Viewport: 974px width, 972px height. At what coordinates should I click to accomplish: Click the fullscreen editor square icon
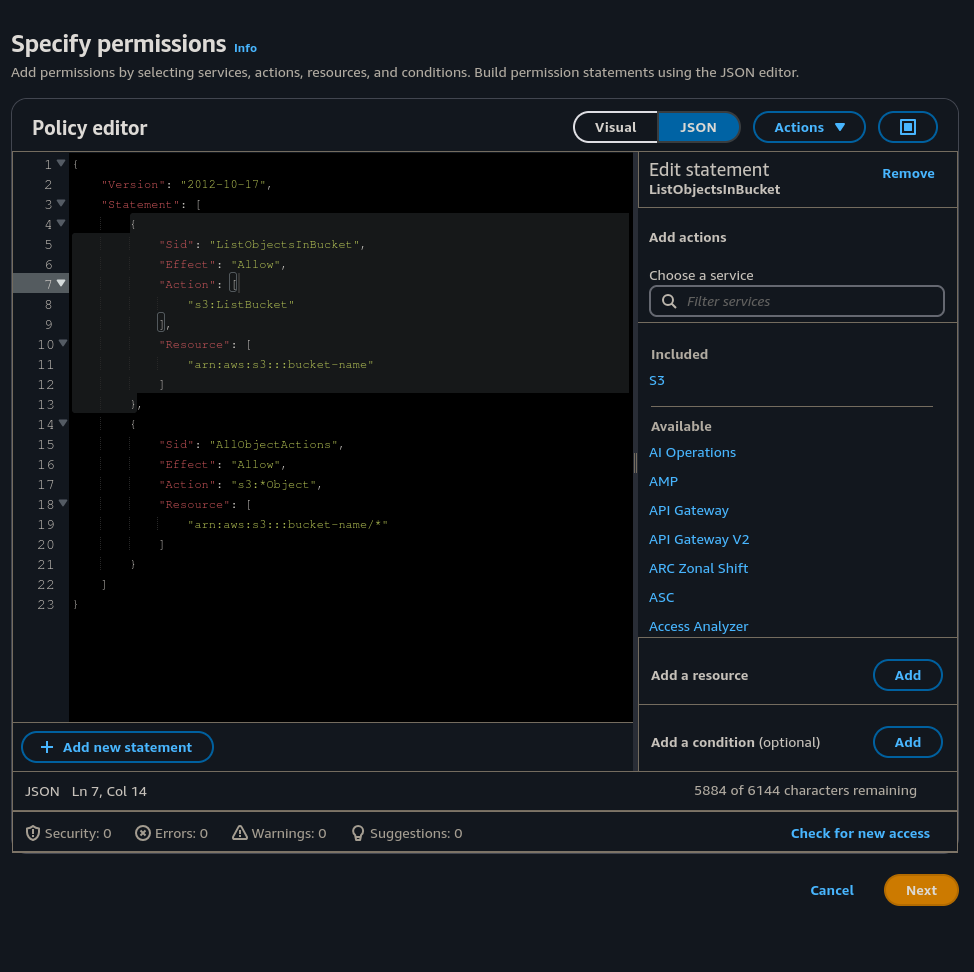tap(907, 127)
